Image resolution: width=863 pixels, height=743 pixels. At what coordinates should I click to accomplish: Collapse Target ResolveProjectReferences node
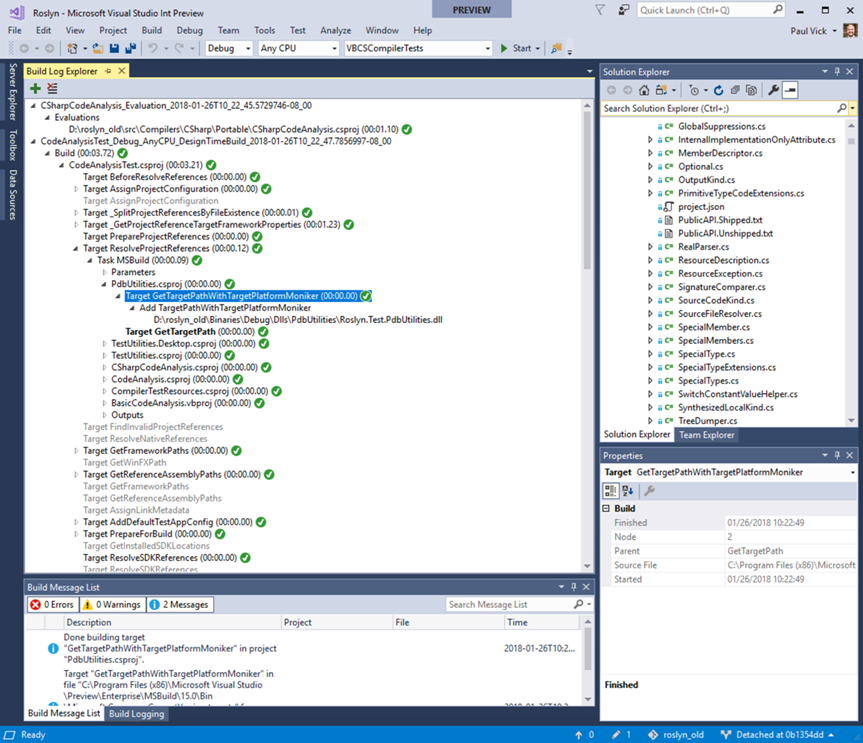(76, 249)
